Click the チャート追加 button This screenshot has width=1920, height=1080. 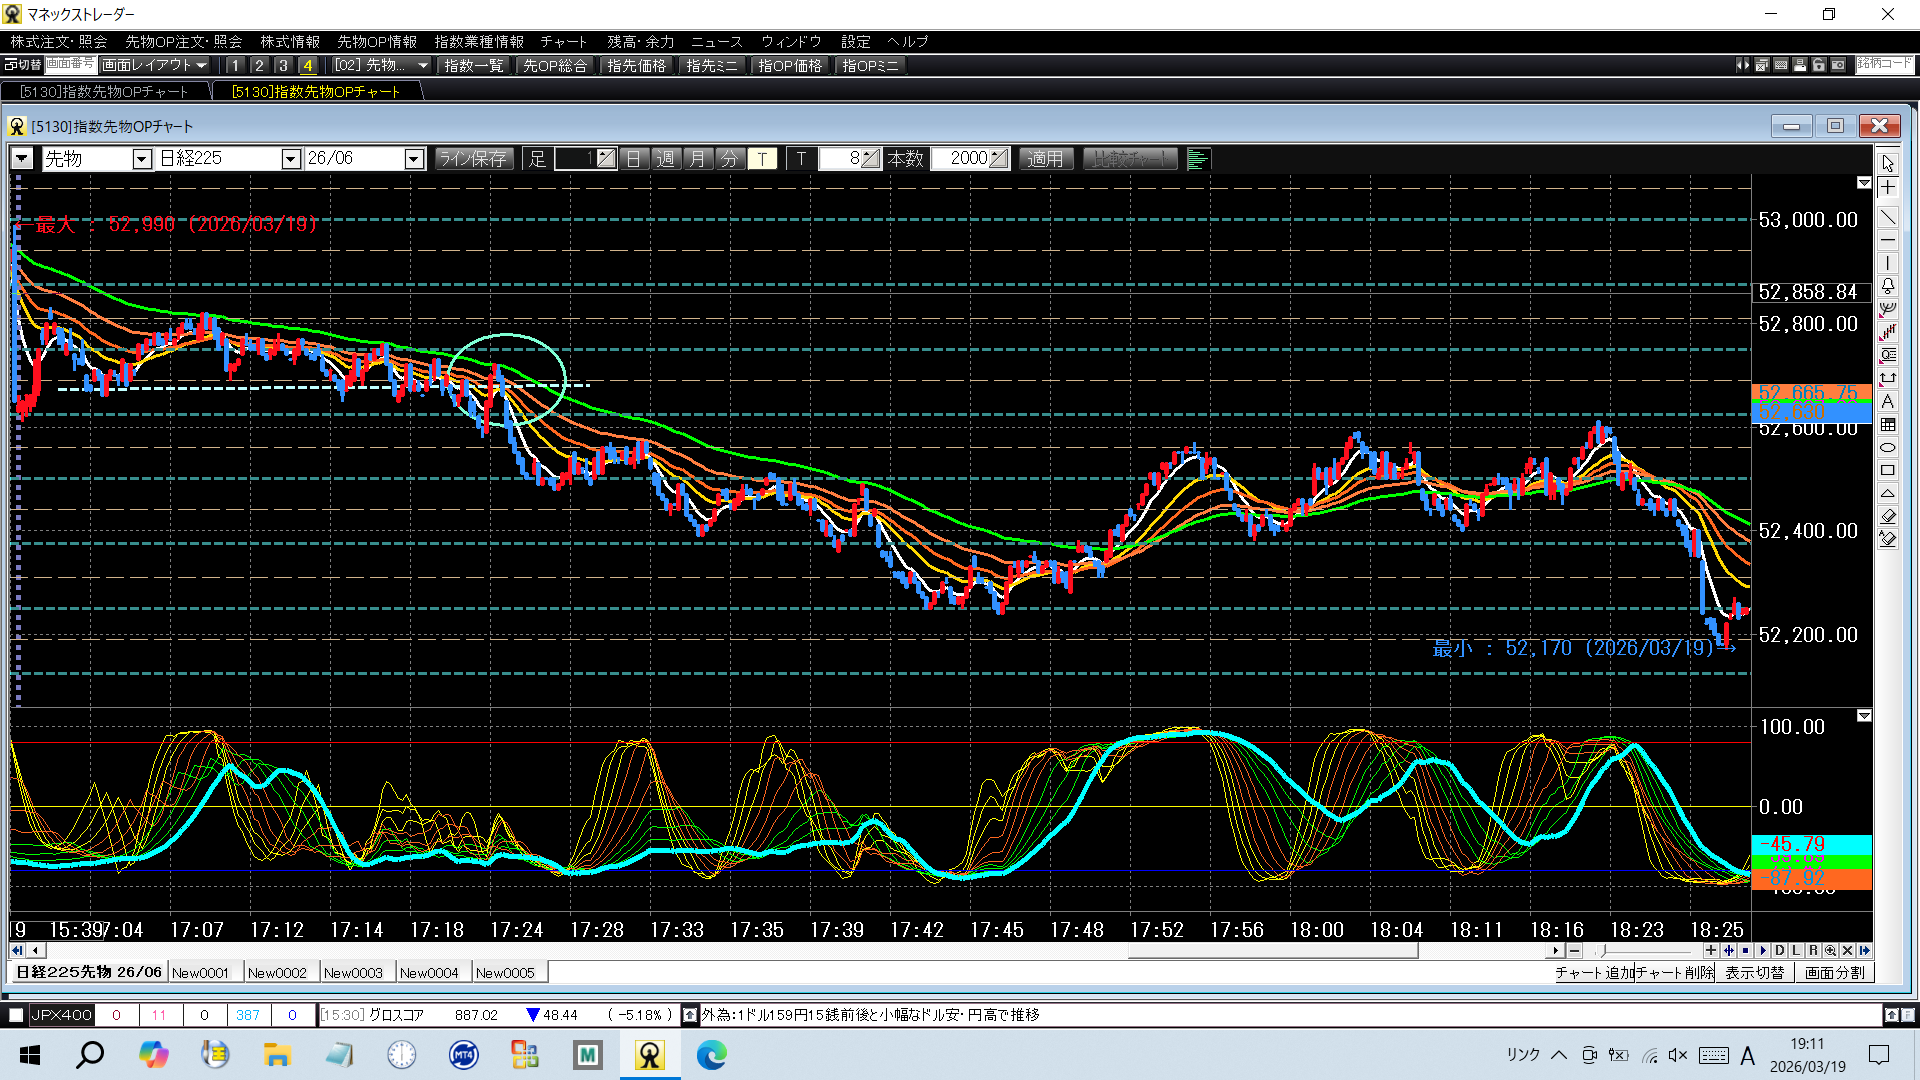click(x=1594, y=973)
